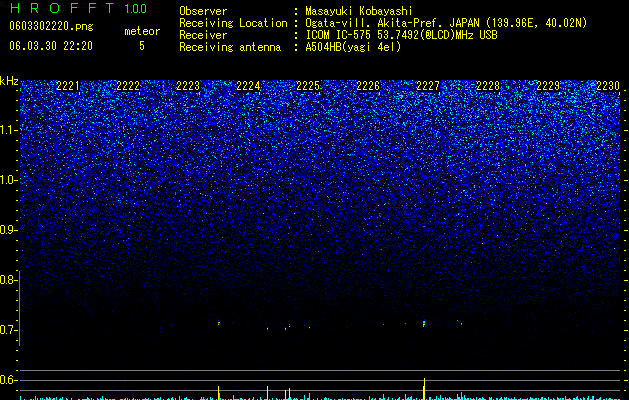Click the 2230 time marker label
Viewport: 629px width, 400px height.
(x=608, y=86)
